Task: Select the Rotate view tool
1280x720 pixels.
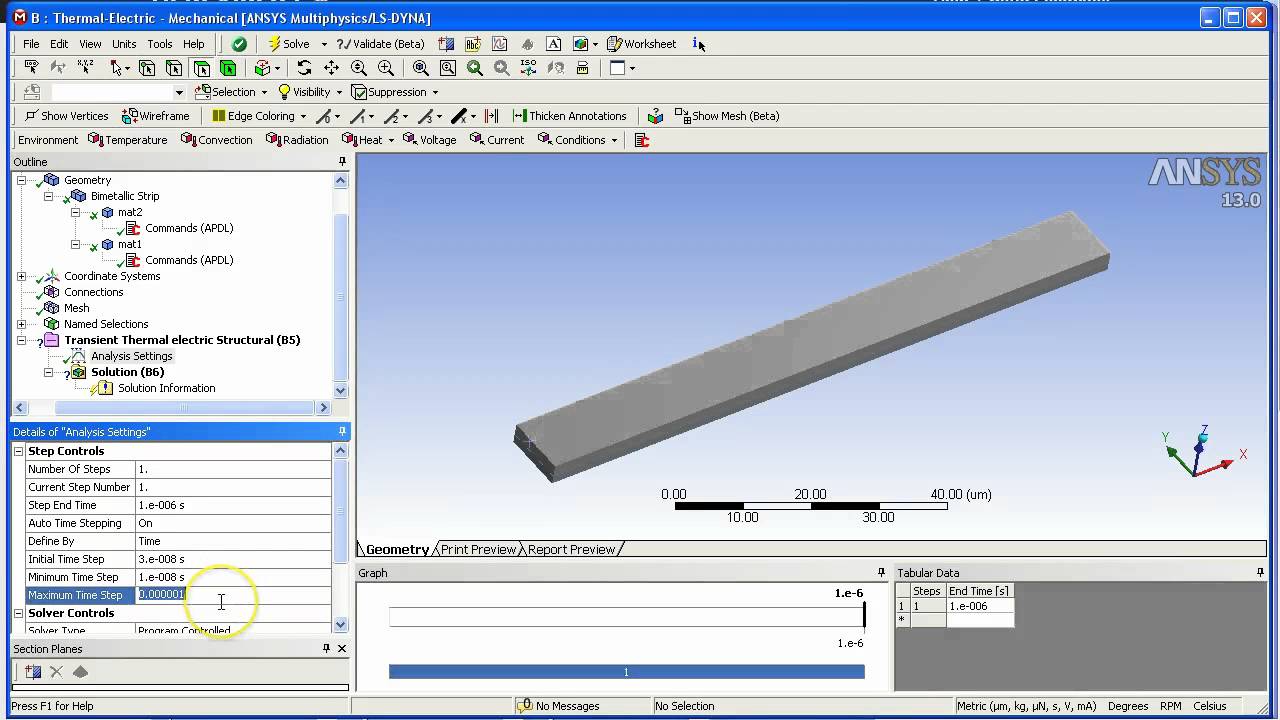Action: coord(304,68)
